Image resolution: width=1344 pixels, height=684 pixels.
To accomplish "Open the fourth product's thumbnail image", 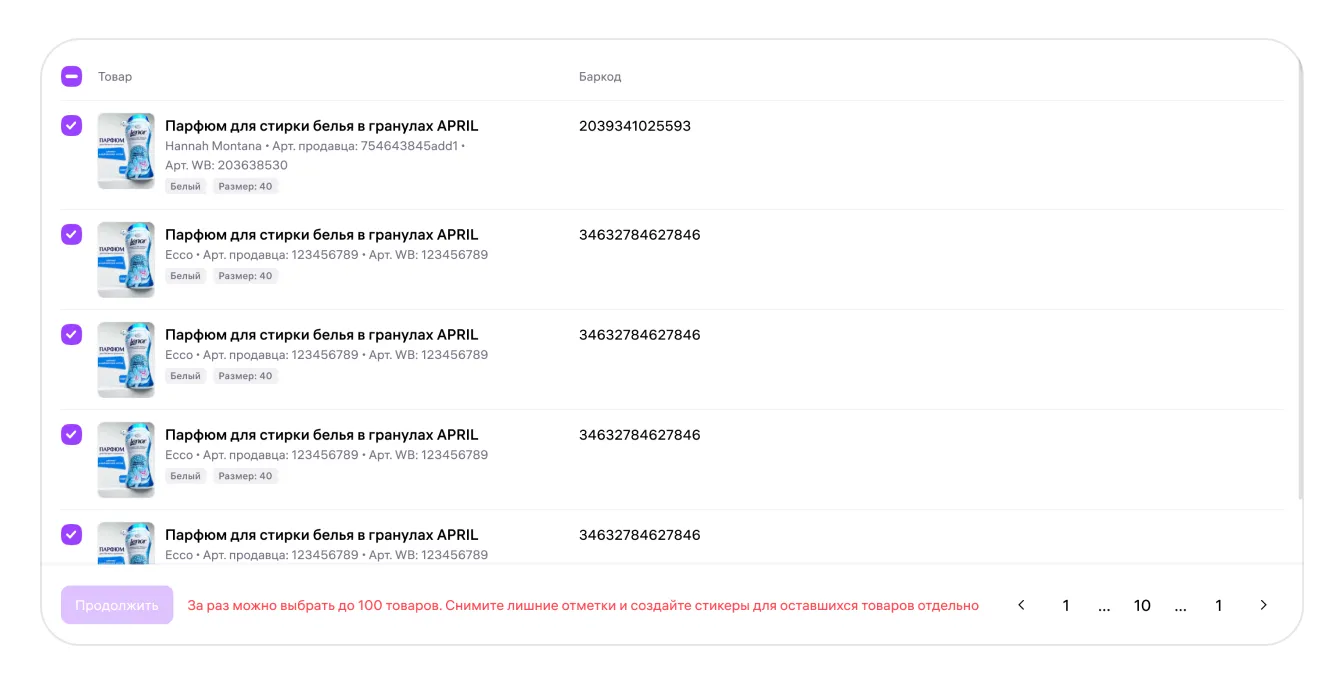I will click(126, 460).
